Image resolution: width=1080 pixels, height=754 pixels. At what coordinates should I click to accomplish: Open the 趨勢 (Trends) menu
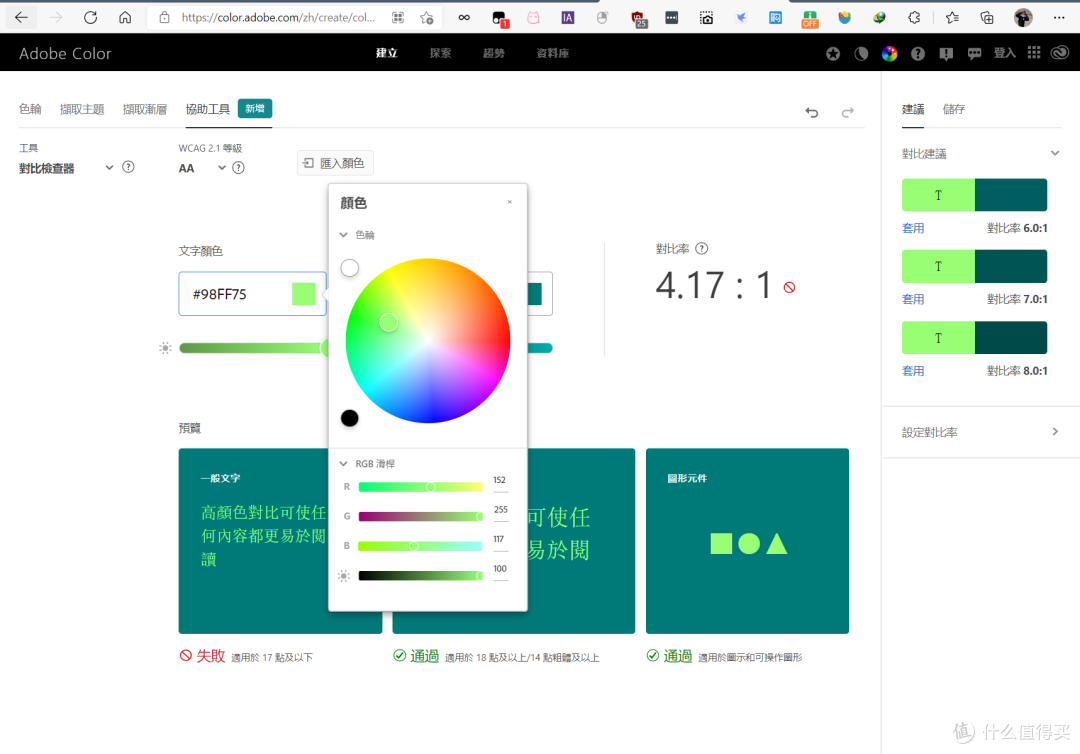[x=494, y=53]
